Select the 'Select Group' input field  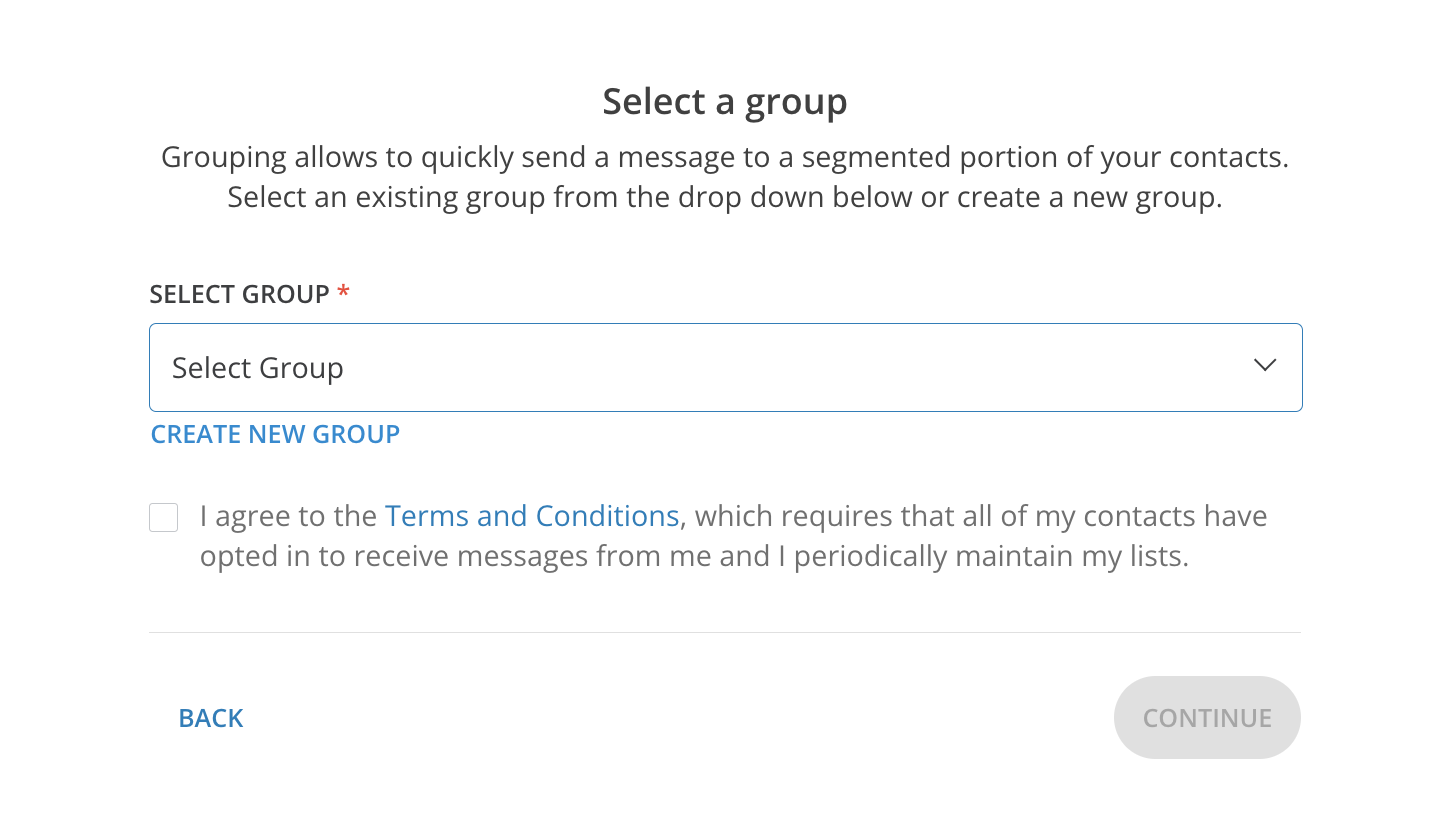(x=725, y=367)
